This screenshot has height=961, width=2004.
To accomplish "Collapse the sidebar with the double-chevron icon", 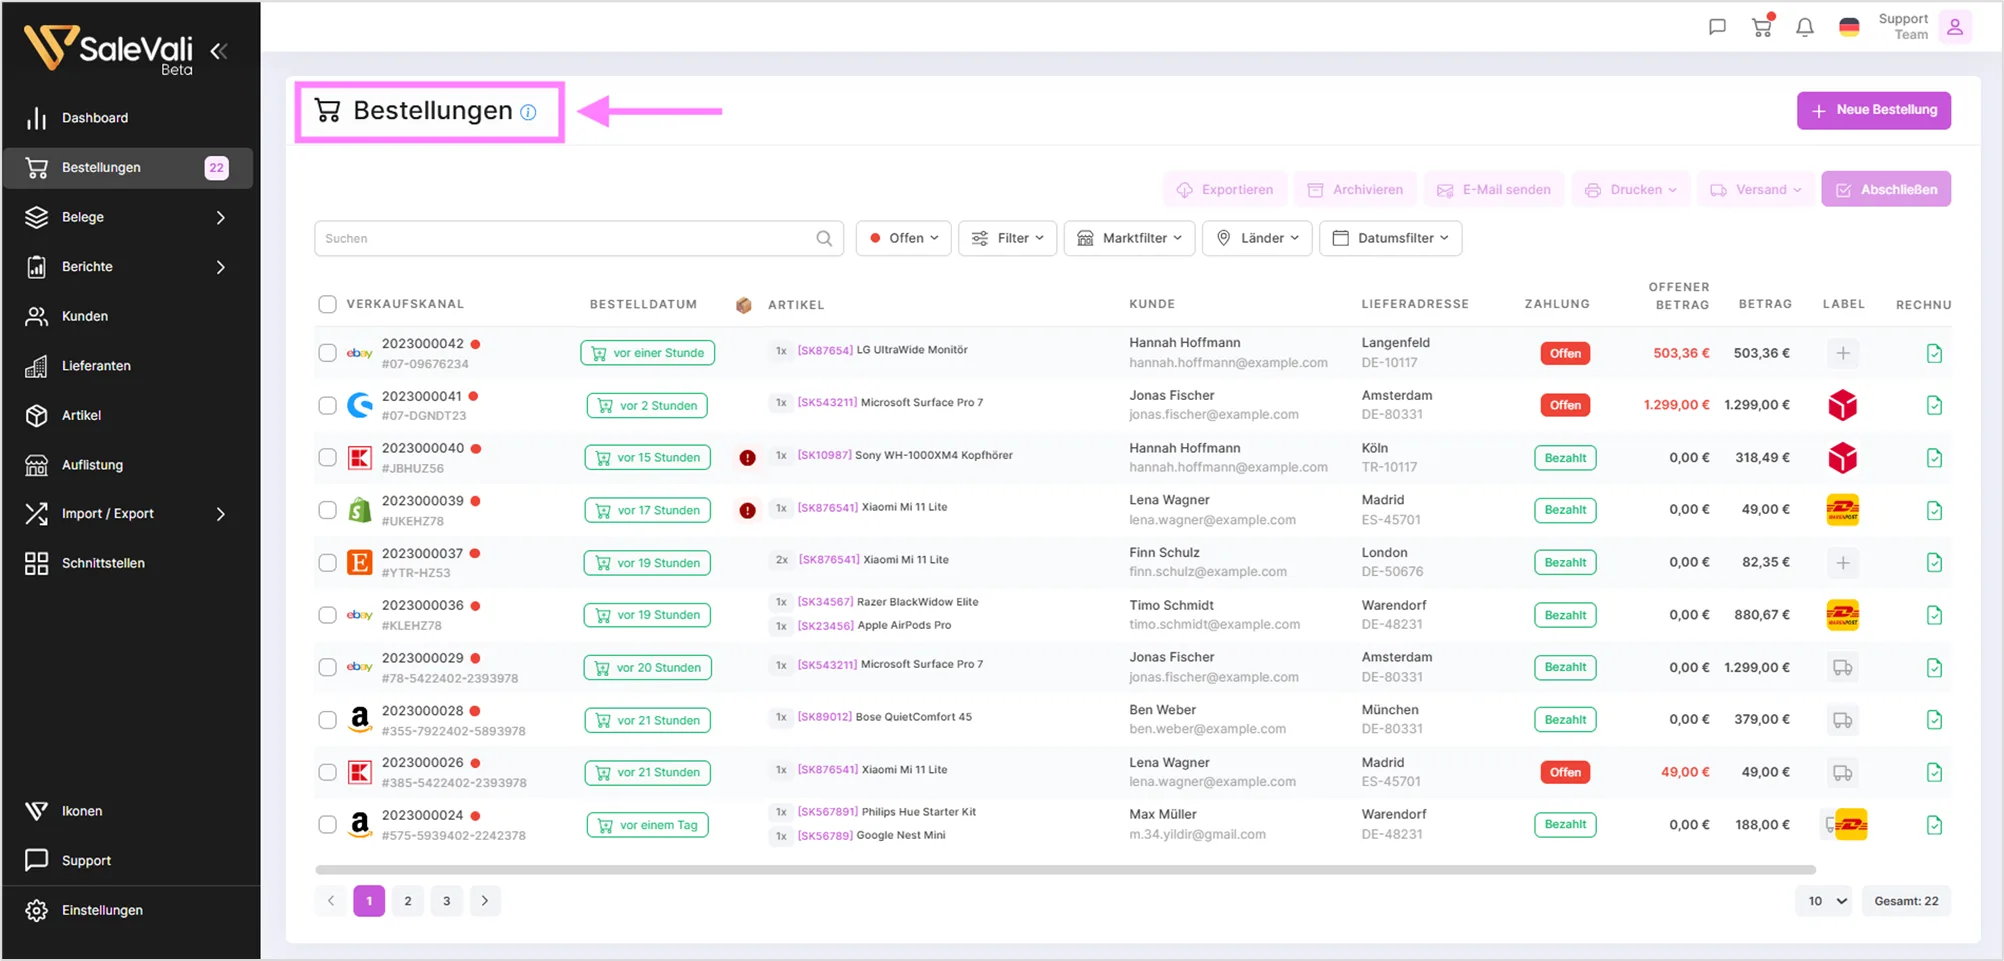I will coord(219,51).
